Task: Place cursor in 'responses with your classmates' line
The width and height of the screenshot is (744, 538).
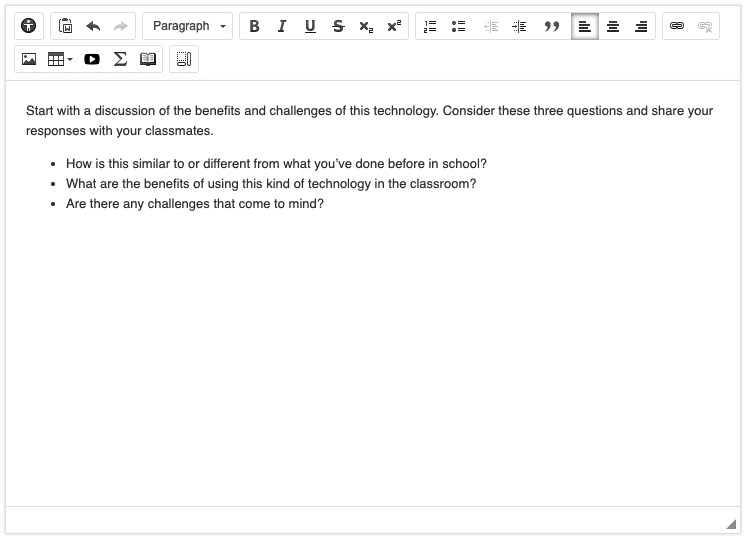Action: [x=120, y=131]
